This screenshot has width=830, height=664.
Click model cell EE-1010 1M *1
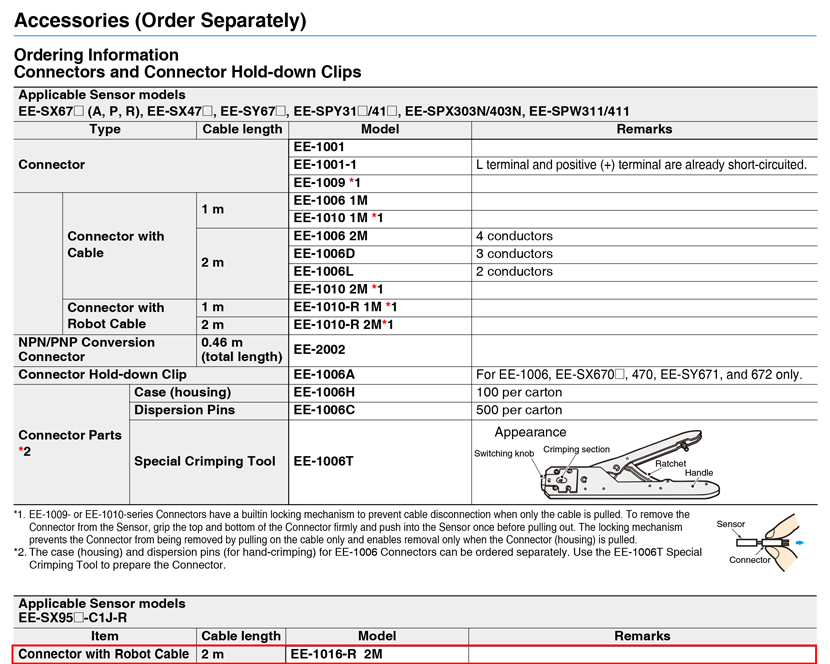tap(380, 218)
